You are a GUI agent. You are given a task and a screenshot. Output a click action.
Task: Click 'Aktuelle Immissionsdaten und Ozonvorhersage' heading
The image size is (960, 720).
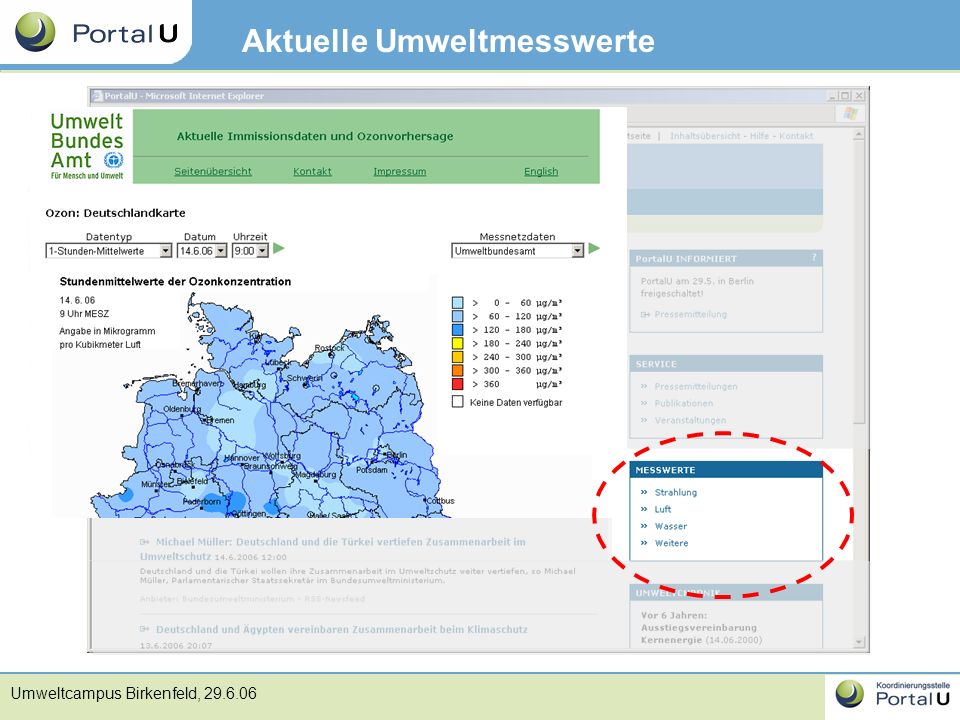(x=315, y=136)
